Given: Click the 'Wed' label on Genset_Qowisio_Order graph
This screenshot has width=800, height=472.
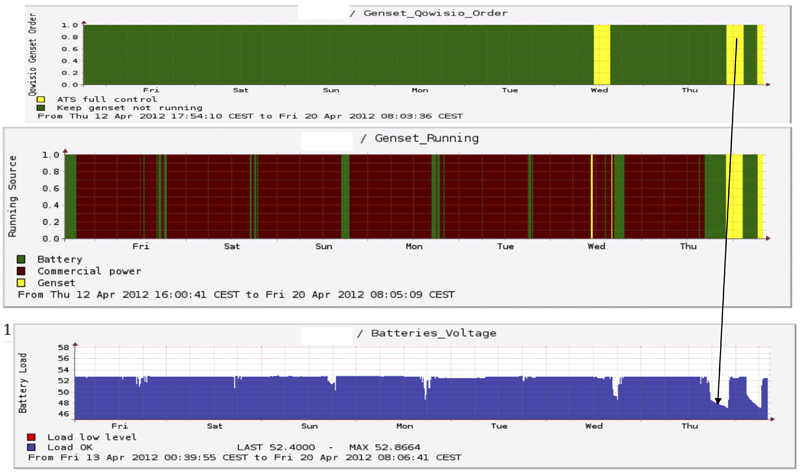Looking at the screenshot, I should (x=599, y=90).
